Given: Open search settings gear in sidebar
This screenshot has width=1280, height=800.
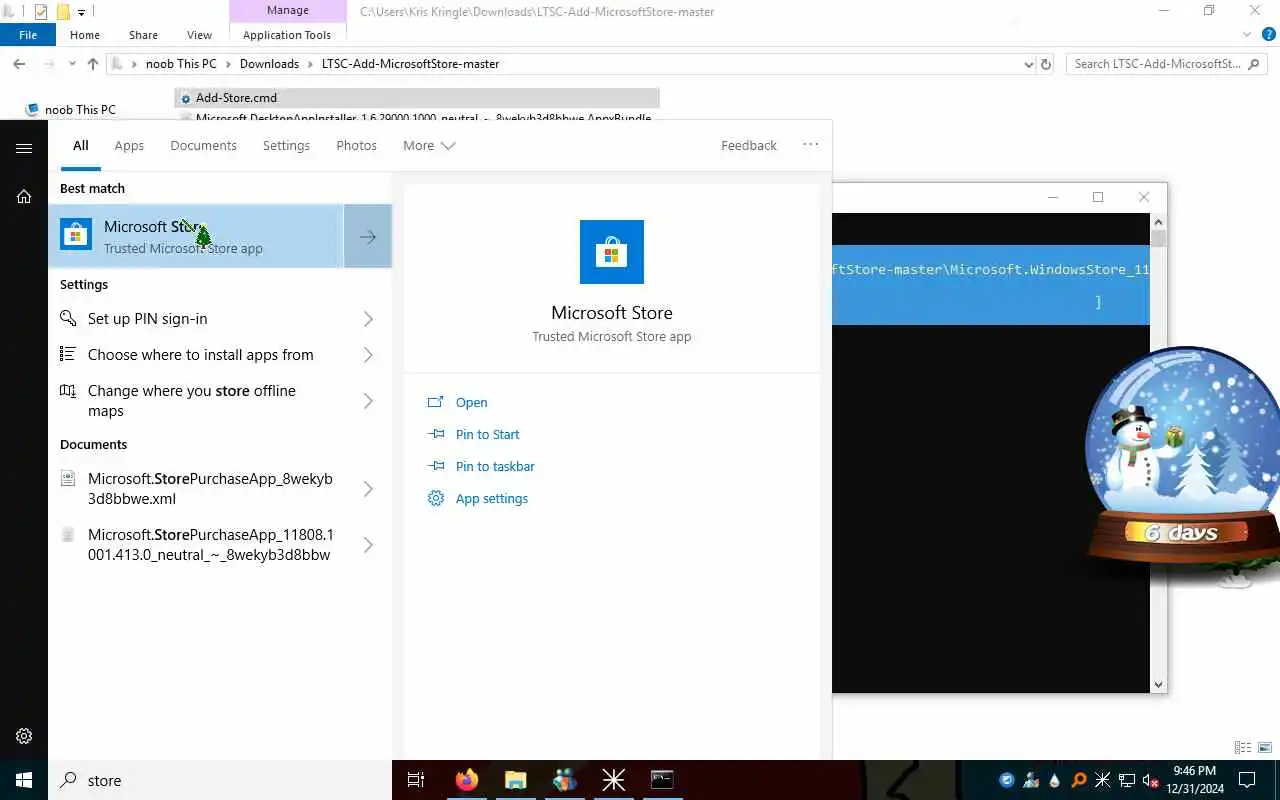Looking at the screenshot, I should point(24,736).
